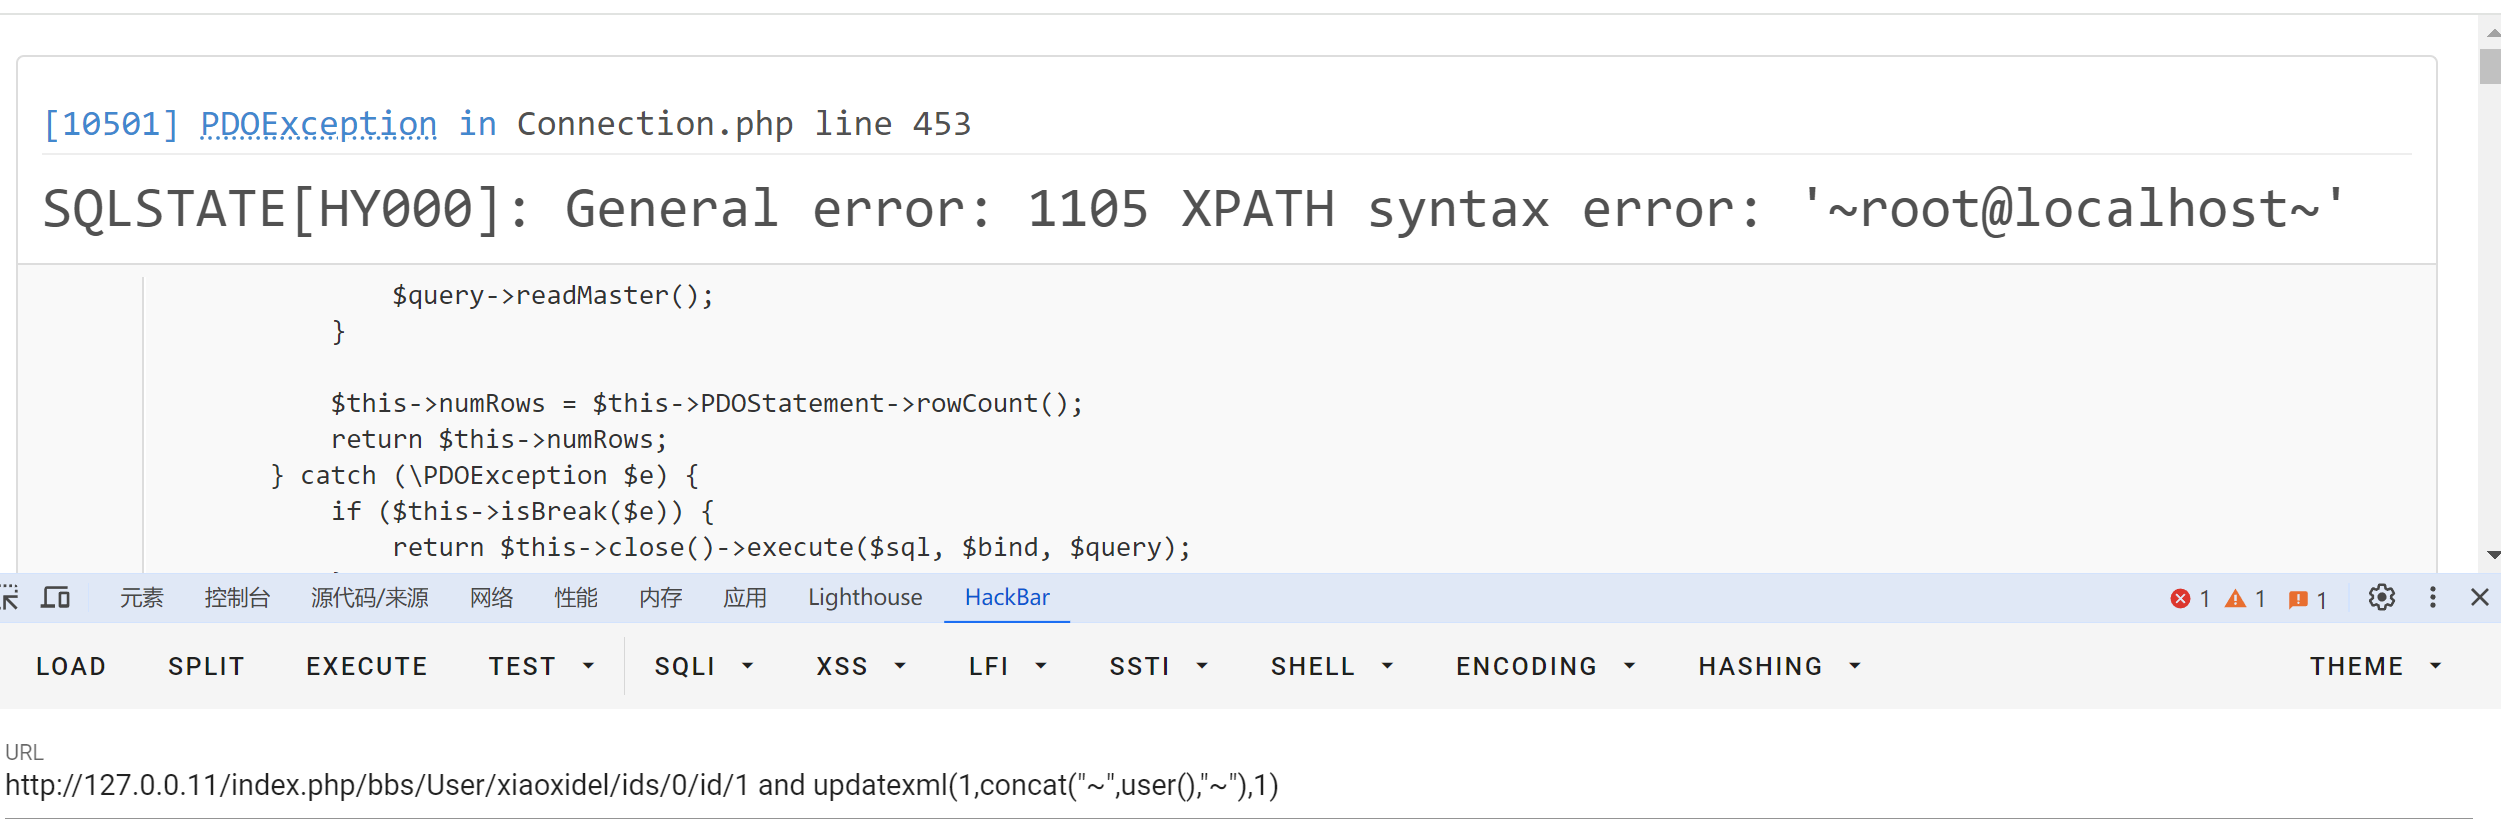Viewport: 2501px width, 820px height.
Task: Click the '$query->readMaster();' code line
Action: (x=553, y=296)
